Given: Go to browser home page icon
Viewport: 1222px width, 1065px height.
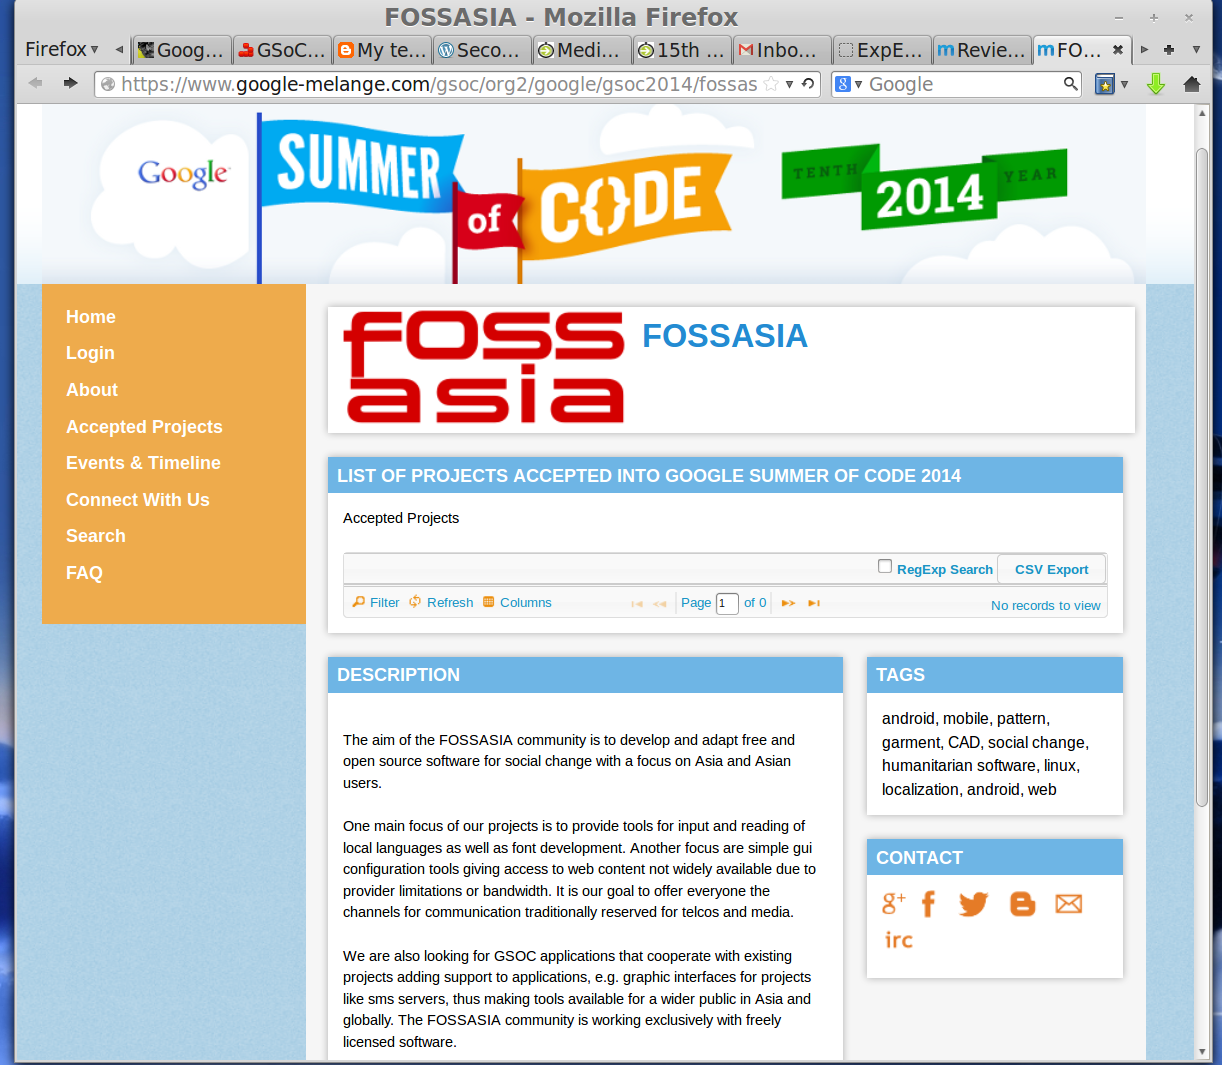Looking at the screenshot, I should [1192, 84].
